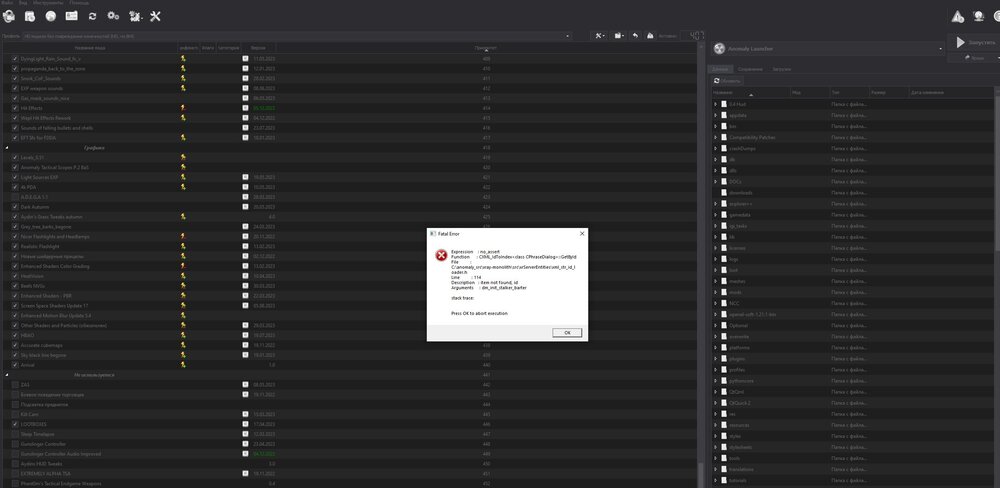This screenshot has width=1000, height=488.
Task: Toggle the Hit Effects mod checkbox
Action: (15, 108)
